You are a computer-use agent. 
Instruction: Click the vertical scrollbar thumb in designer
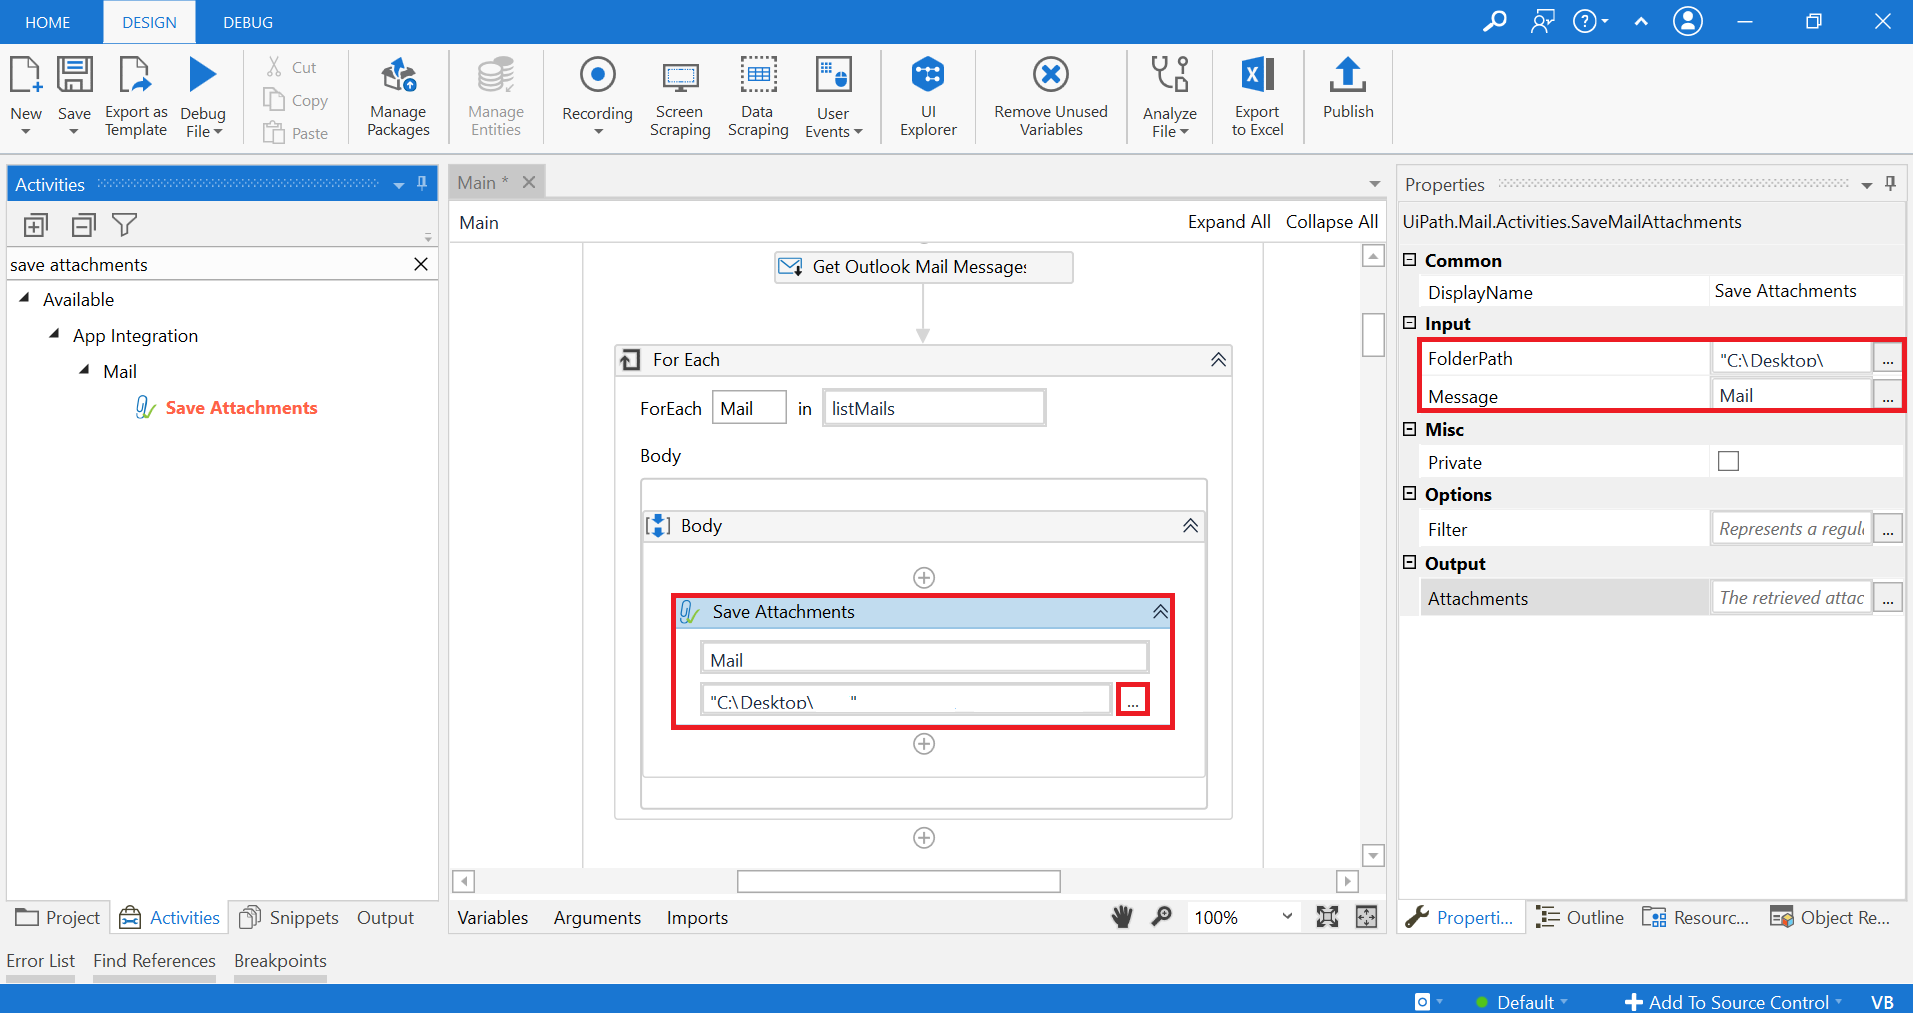tap(1373, 334)
